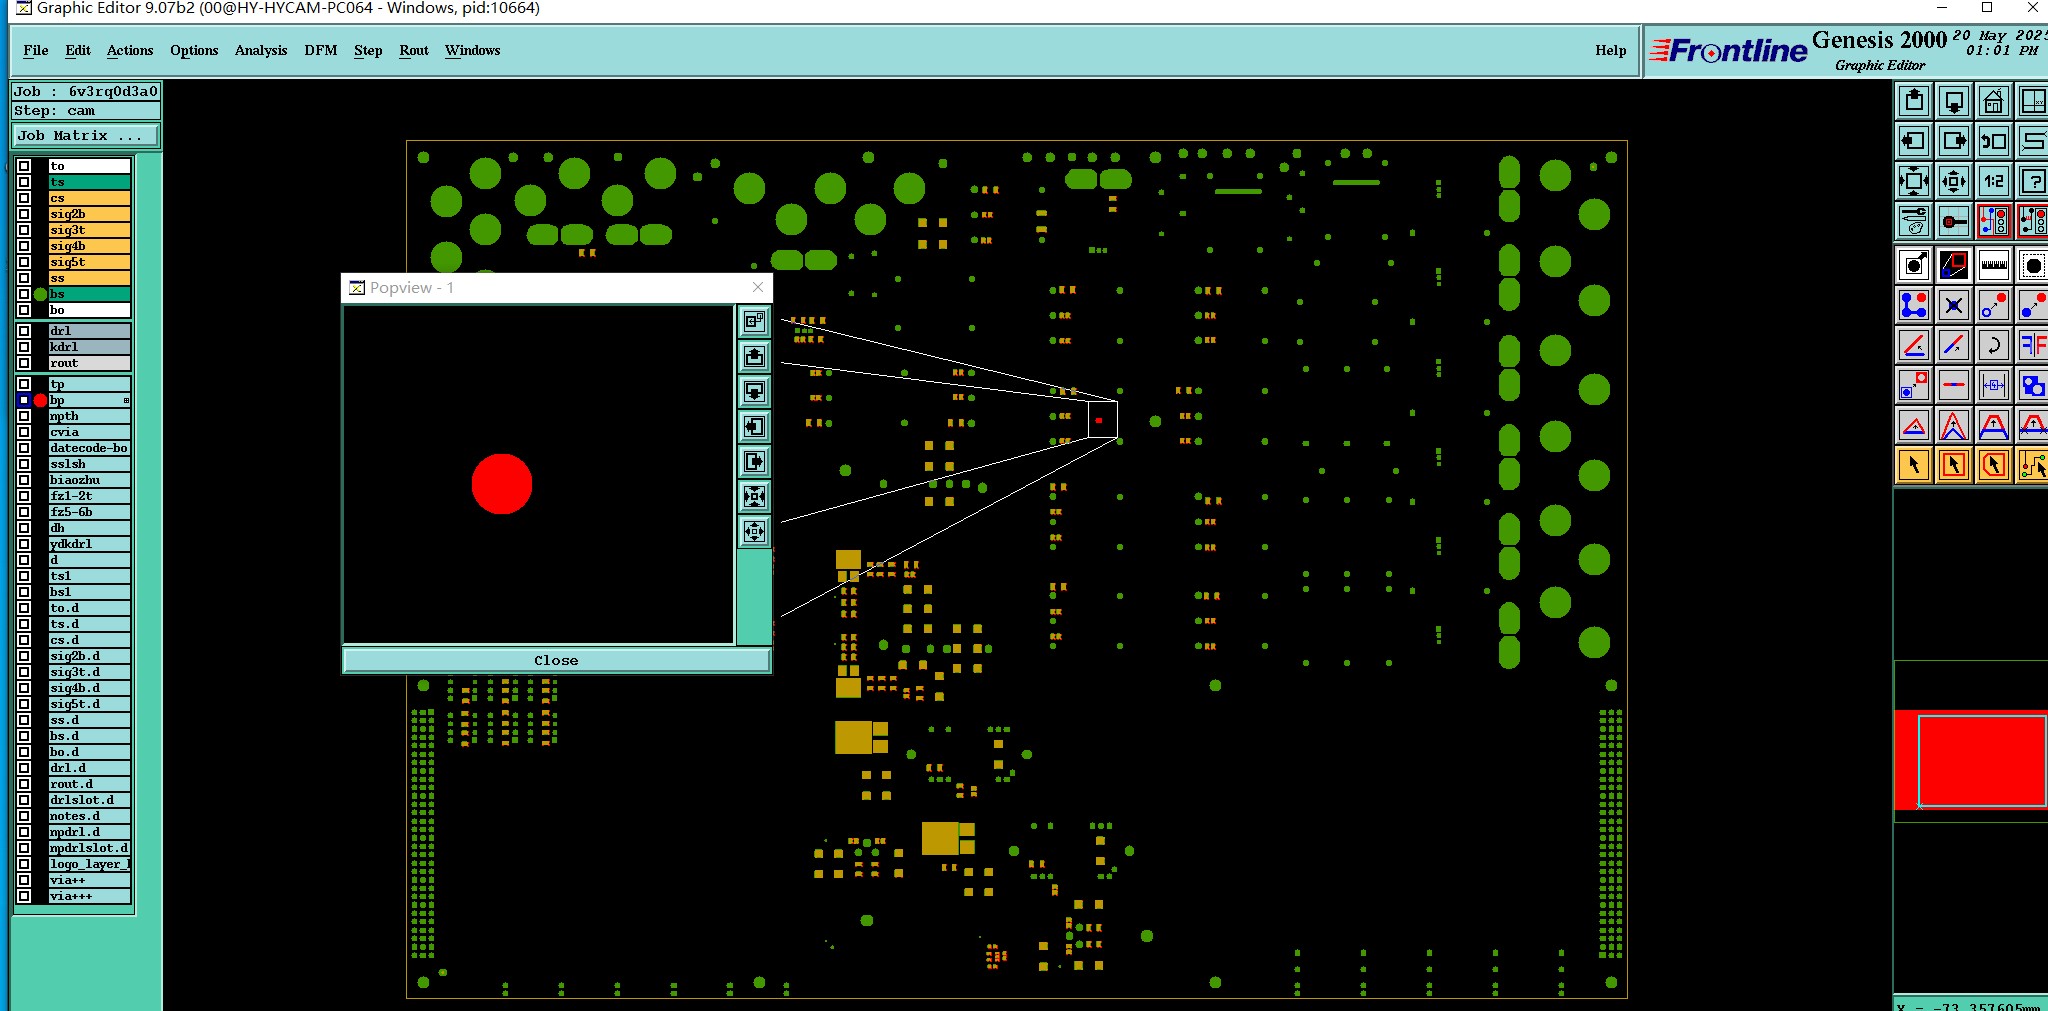Pan Popview up with arrow icon
The image size is (2048, 1011).
click(x=754, y=356)
